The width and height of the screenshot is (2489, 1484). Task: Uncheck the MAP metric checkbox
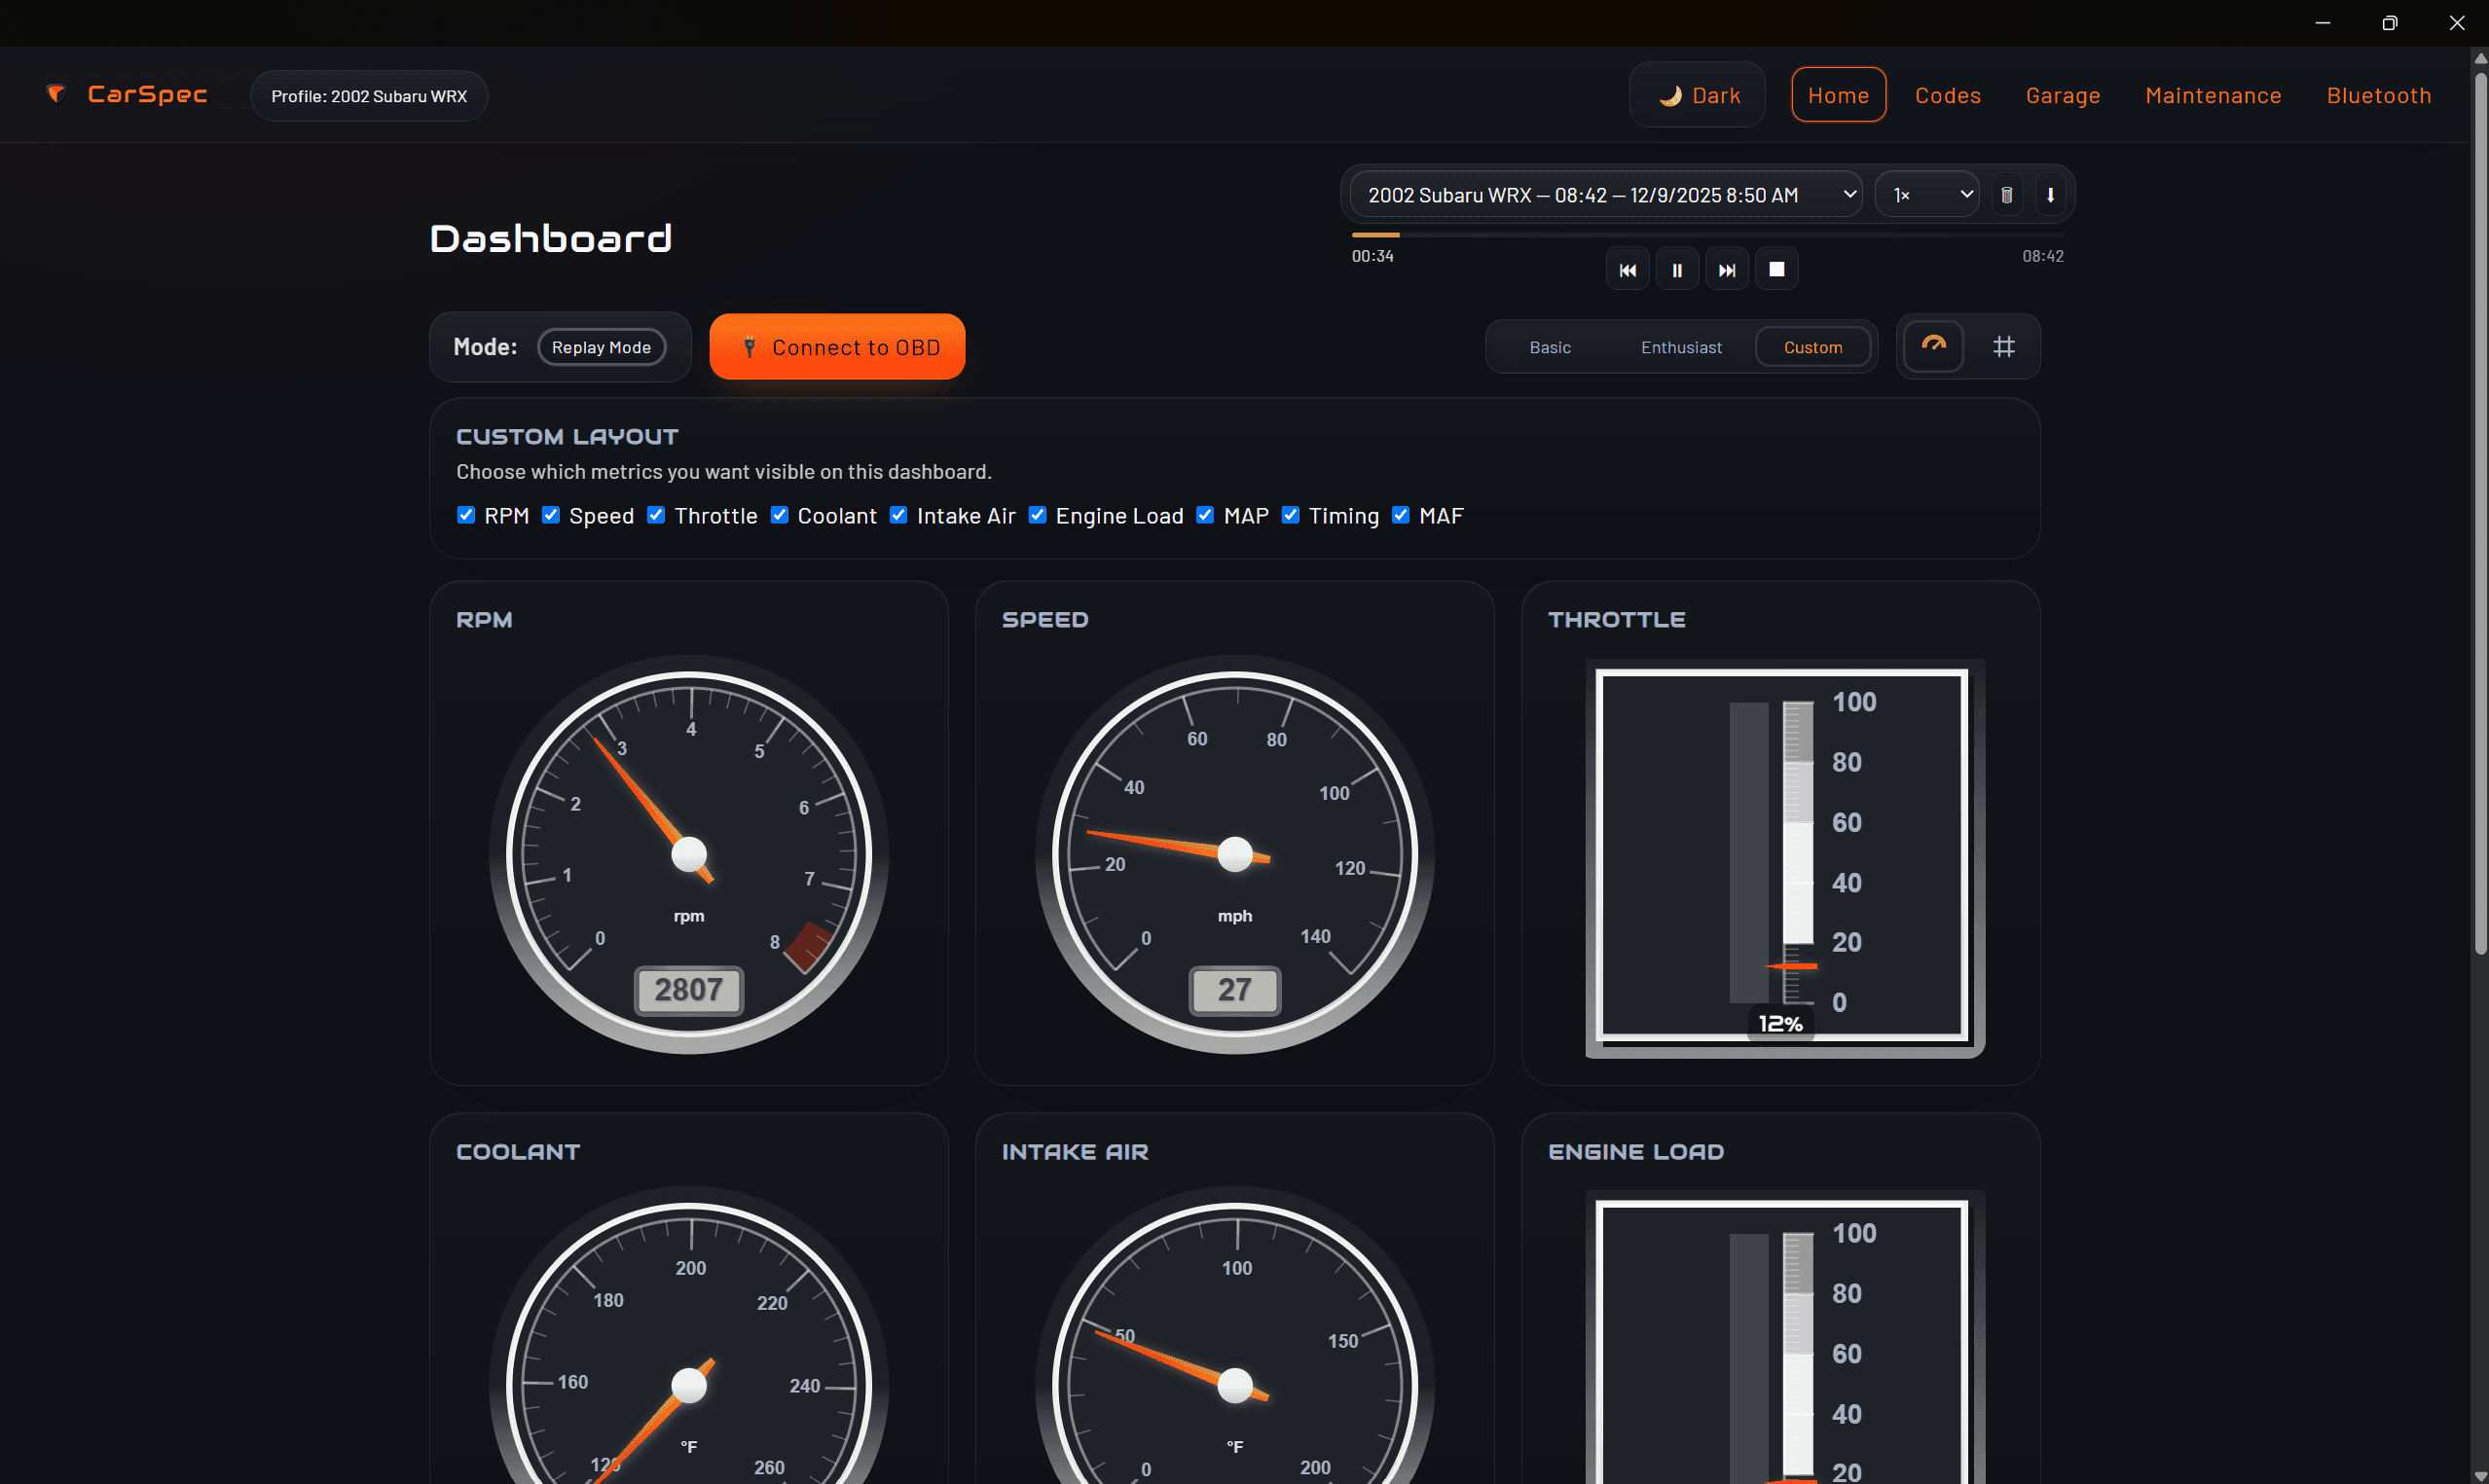coord(1205,515)
